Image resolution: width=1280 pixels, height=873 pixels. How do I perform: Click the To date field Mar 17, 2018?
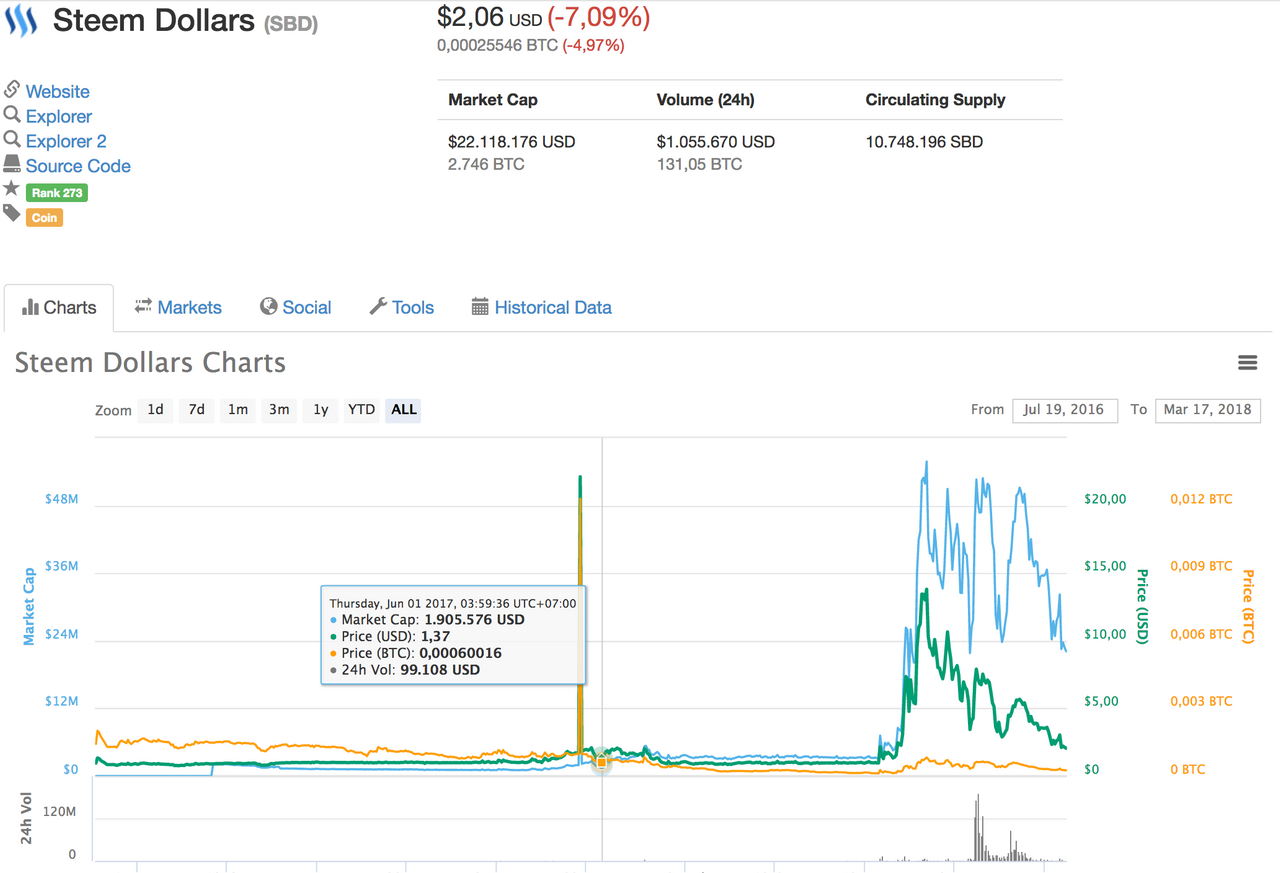point(1208,410)
